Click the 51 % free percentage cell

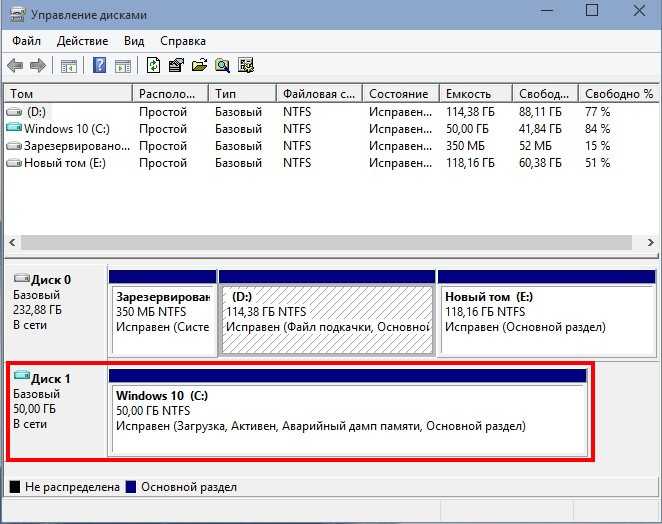pyautogui.click(x=597, y=163)
